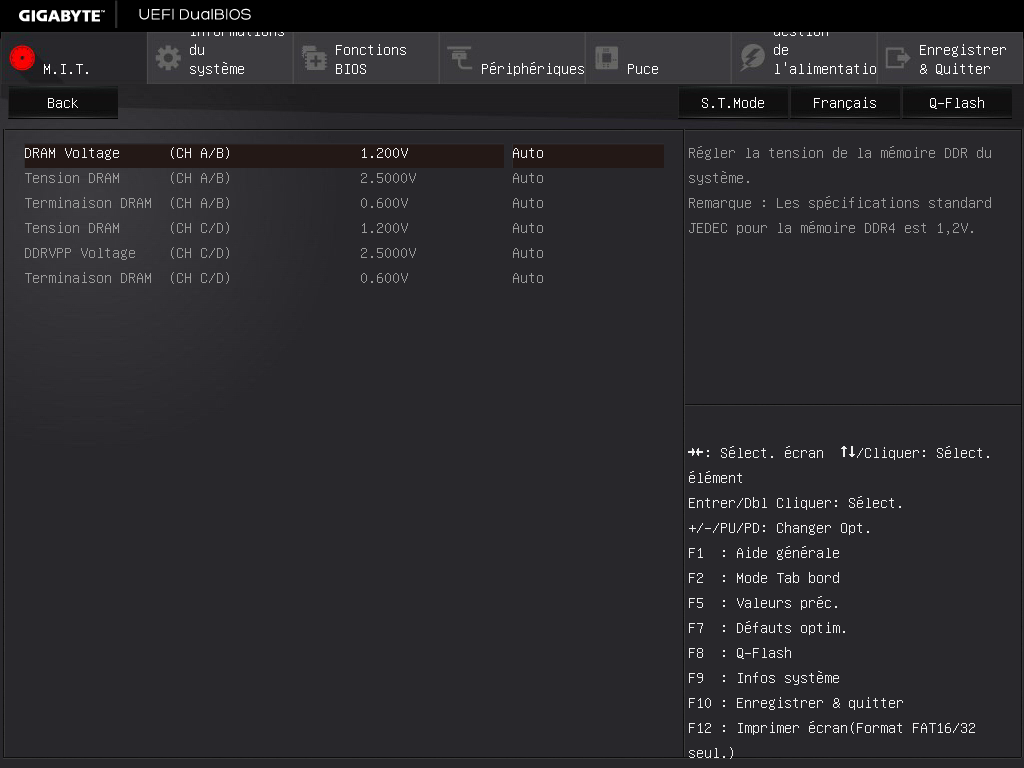Click the 1.200V value in DRAM Voltage row
Viewport: 1024px width, 768px height.
pos(384,153)
